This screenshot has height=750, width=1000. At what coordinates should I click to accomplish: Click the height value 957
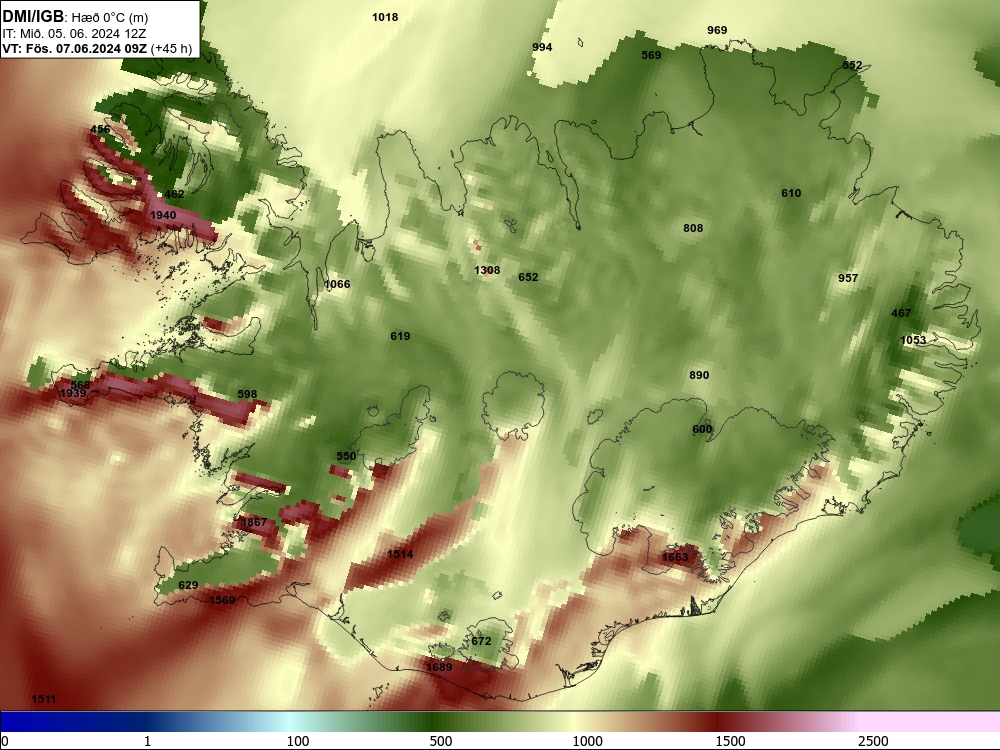[848, 278]
